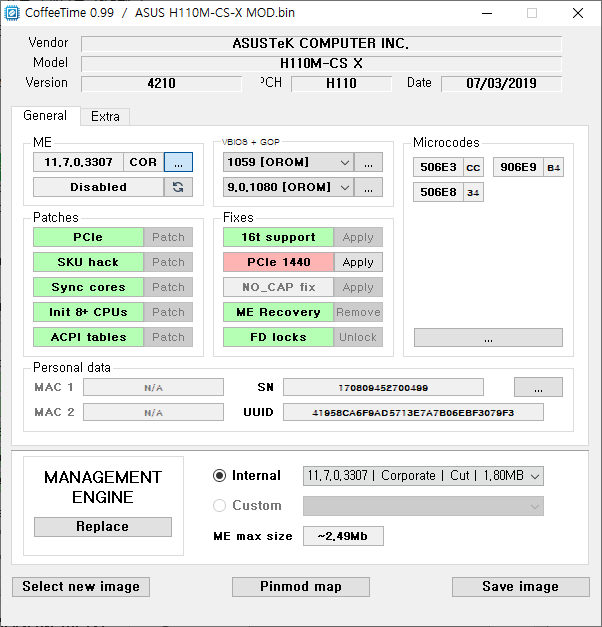Click the 16t support status label
Viewport: 602px width, 627px height.
[278, 237]
